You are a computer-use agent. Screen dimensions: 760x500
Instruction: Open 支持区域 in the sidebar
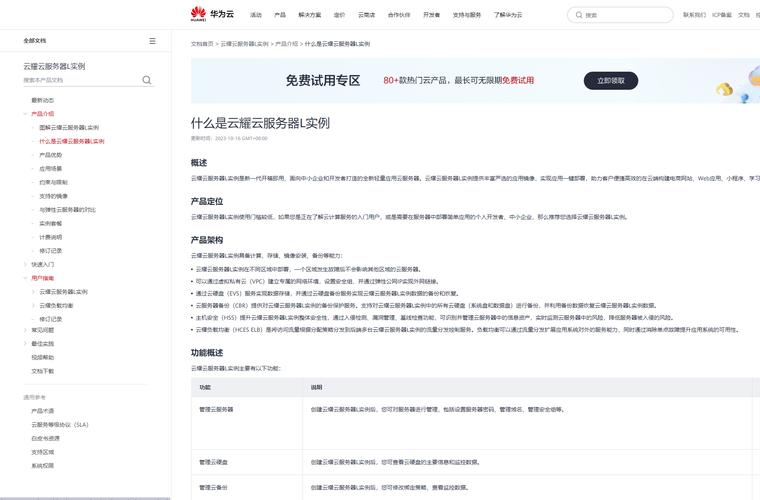pyautogui.click(x=43, y=452)
